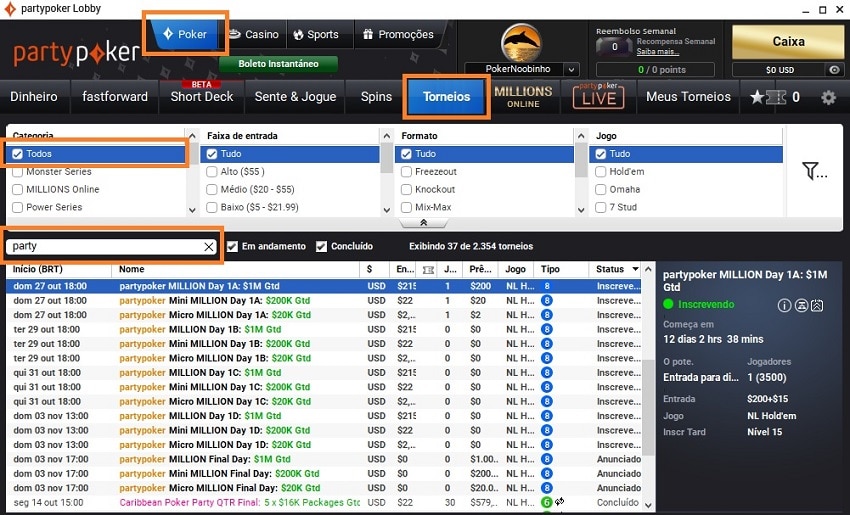Click the green Inscrevendo status dot
This screenshot has height=515, width=850.
click(668, 305)
